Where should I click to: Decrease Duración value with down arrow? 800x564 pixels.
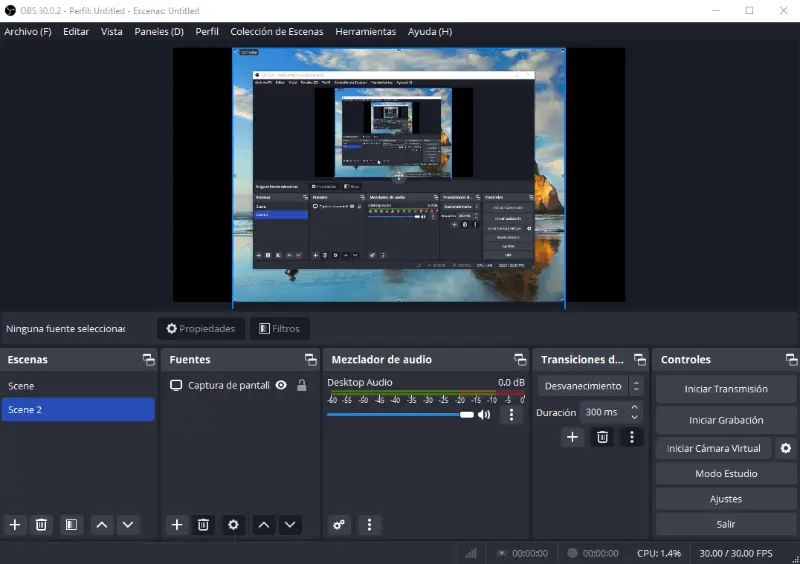[634, 417]
